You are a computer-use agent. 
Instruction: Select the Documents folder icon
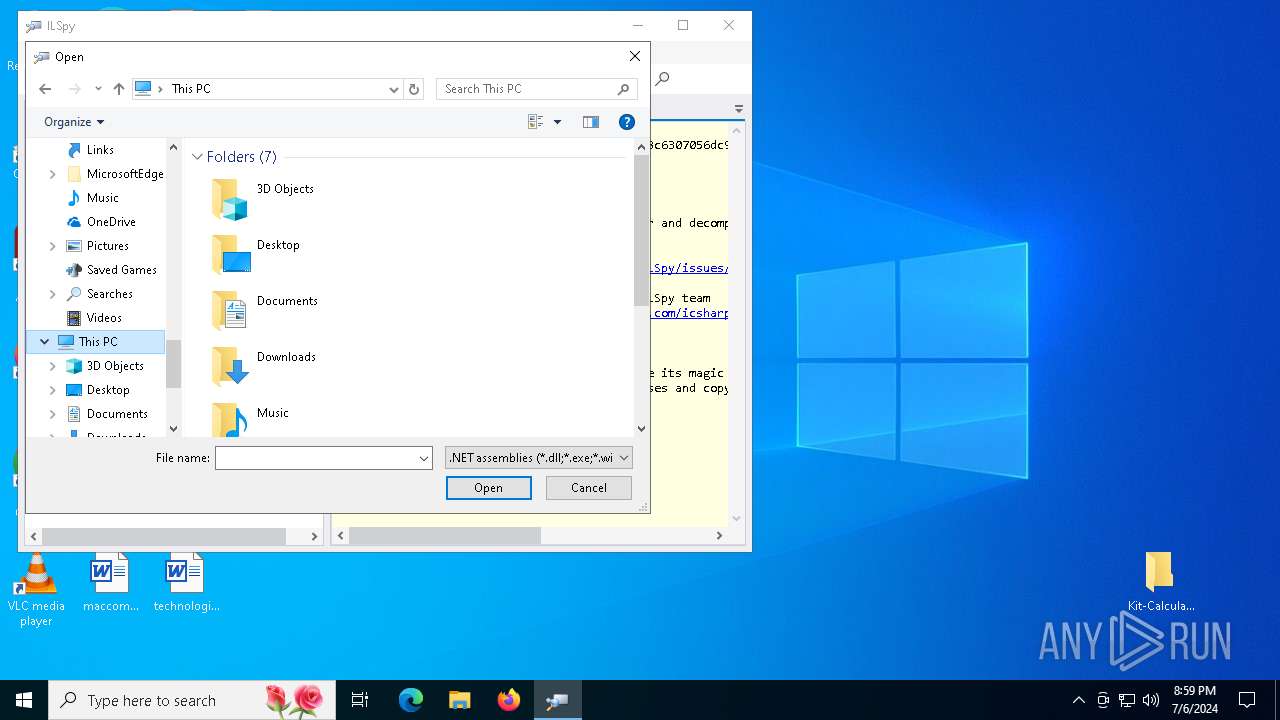[230, 311]
